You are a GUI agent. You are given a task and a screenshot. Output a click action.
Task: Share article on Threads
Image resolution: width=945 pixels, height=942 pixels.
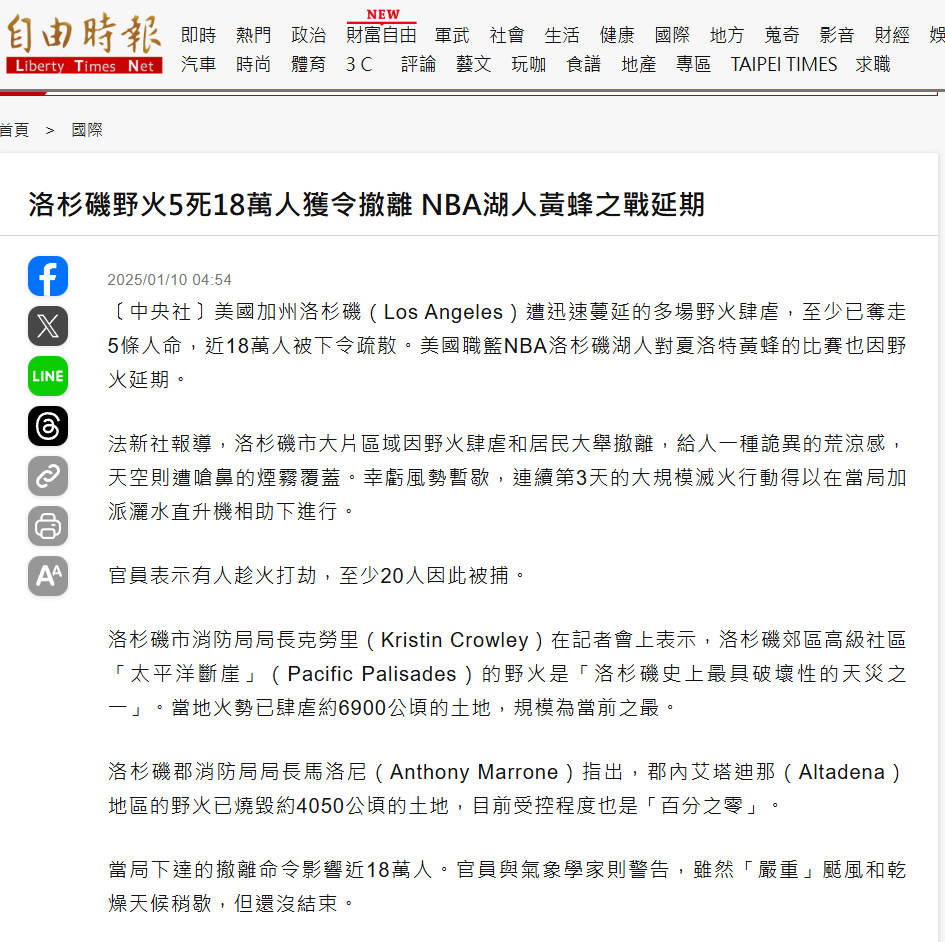coord(48,426)
